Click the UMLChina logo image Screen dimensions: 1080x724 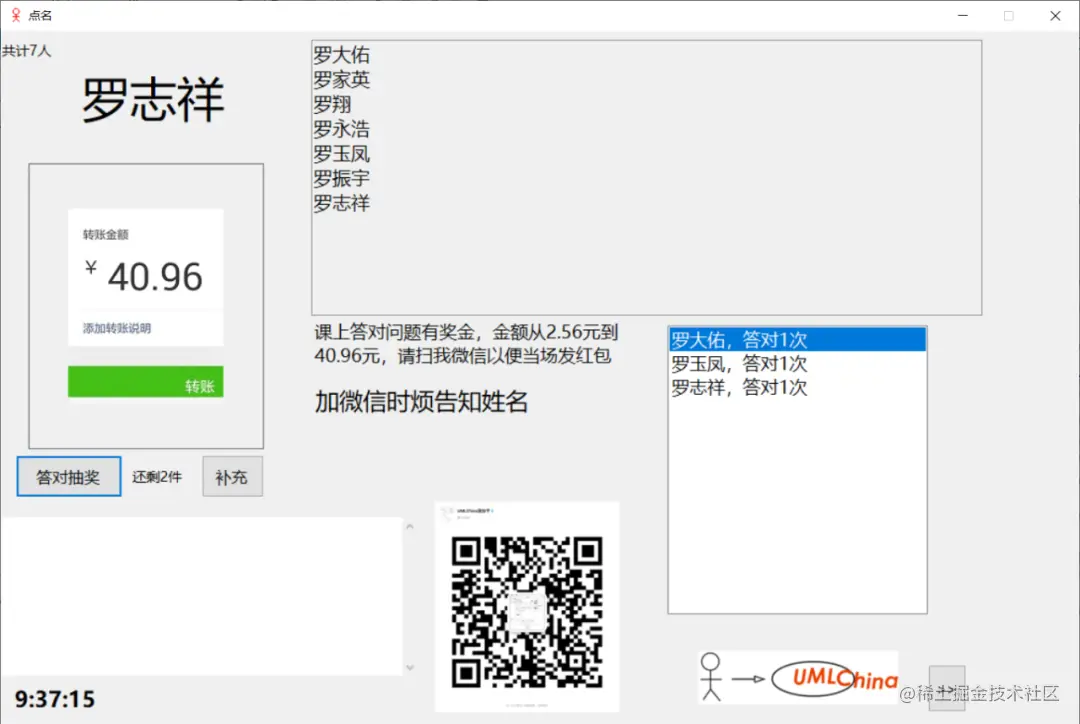tap(798, 678)
